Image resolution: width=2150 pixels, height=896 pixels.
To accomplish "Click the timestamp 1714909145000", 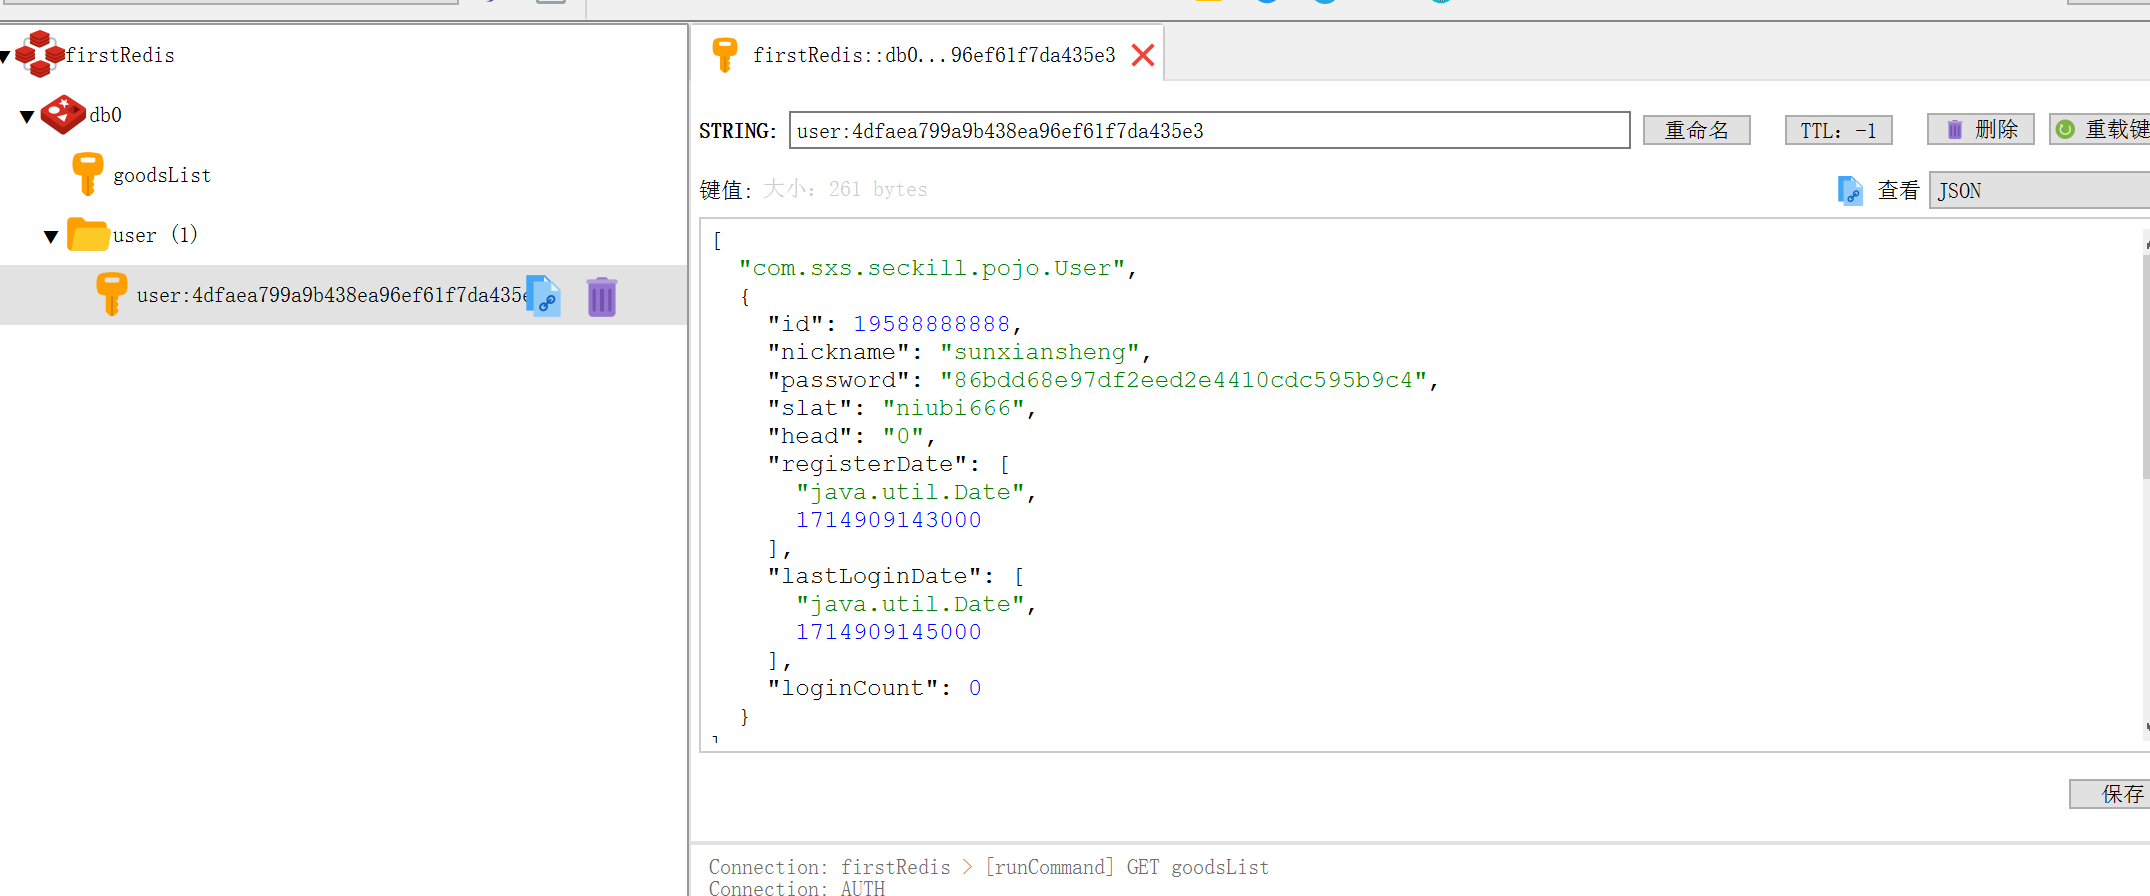I will point(888,632).
